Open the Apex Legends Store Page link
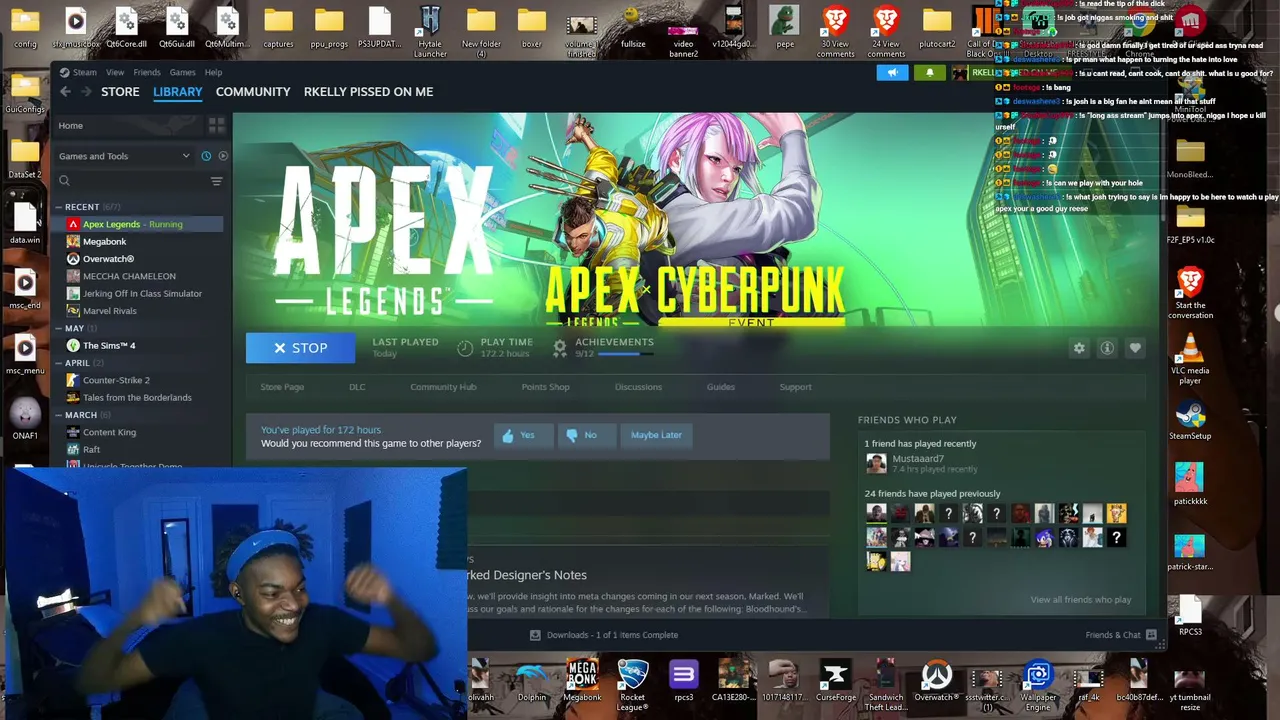 coord(282,387)
